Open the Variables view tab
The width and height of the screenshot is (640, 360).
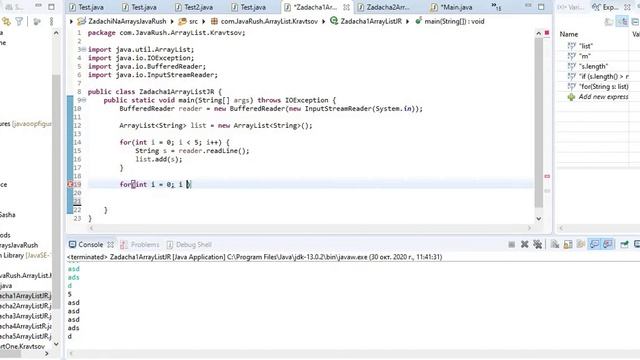click(571, 7)
